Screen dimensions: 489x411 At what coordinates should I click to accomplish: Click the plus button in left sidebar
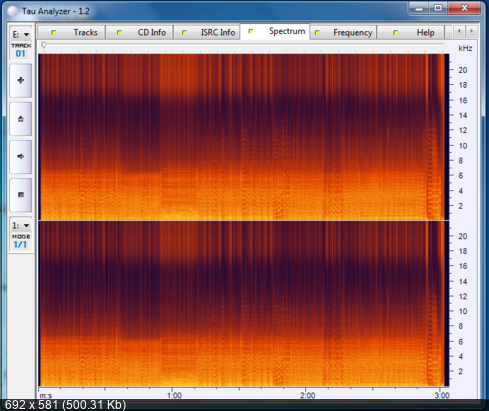click(21, 81)
